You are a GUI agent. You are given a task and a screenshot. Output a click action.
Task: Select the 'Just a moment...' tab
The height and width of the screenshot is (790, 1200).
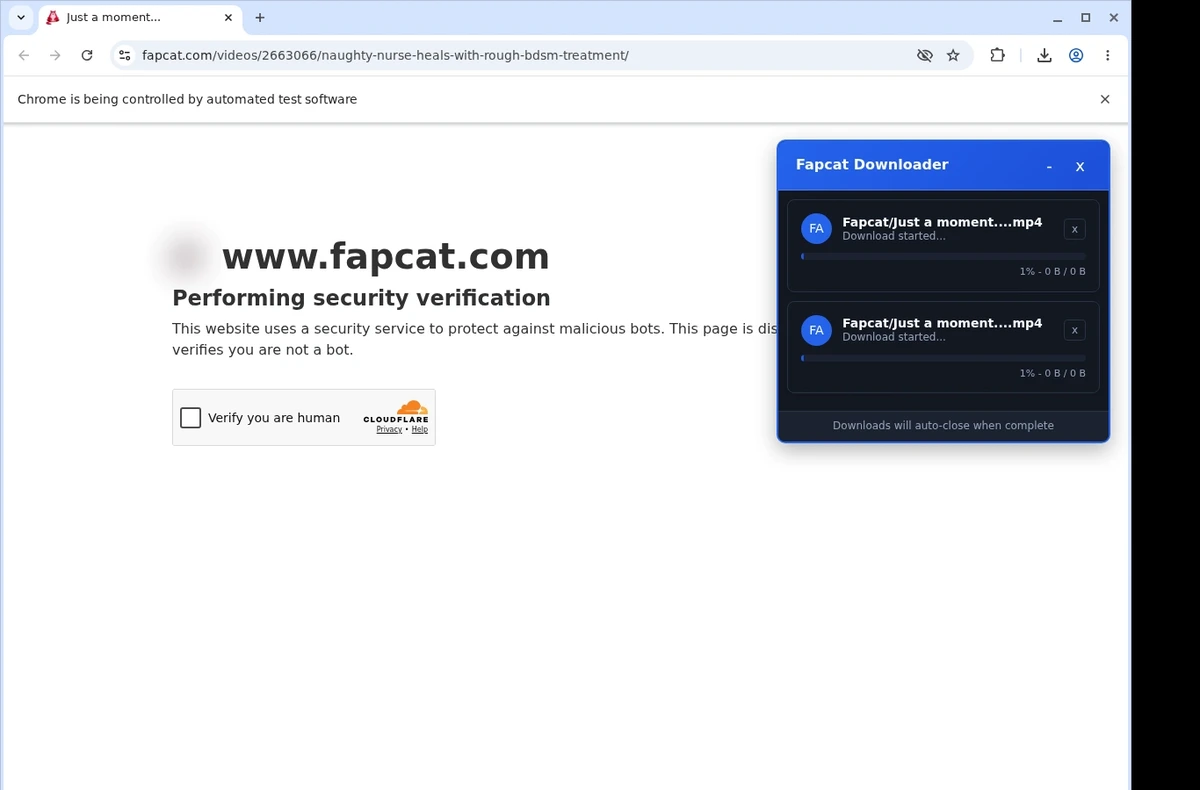pyautogui.click(x=140, y=18)
